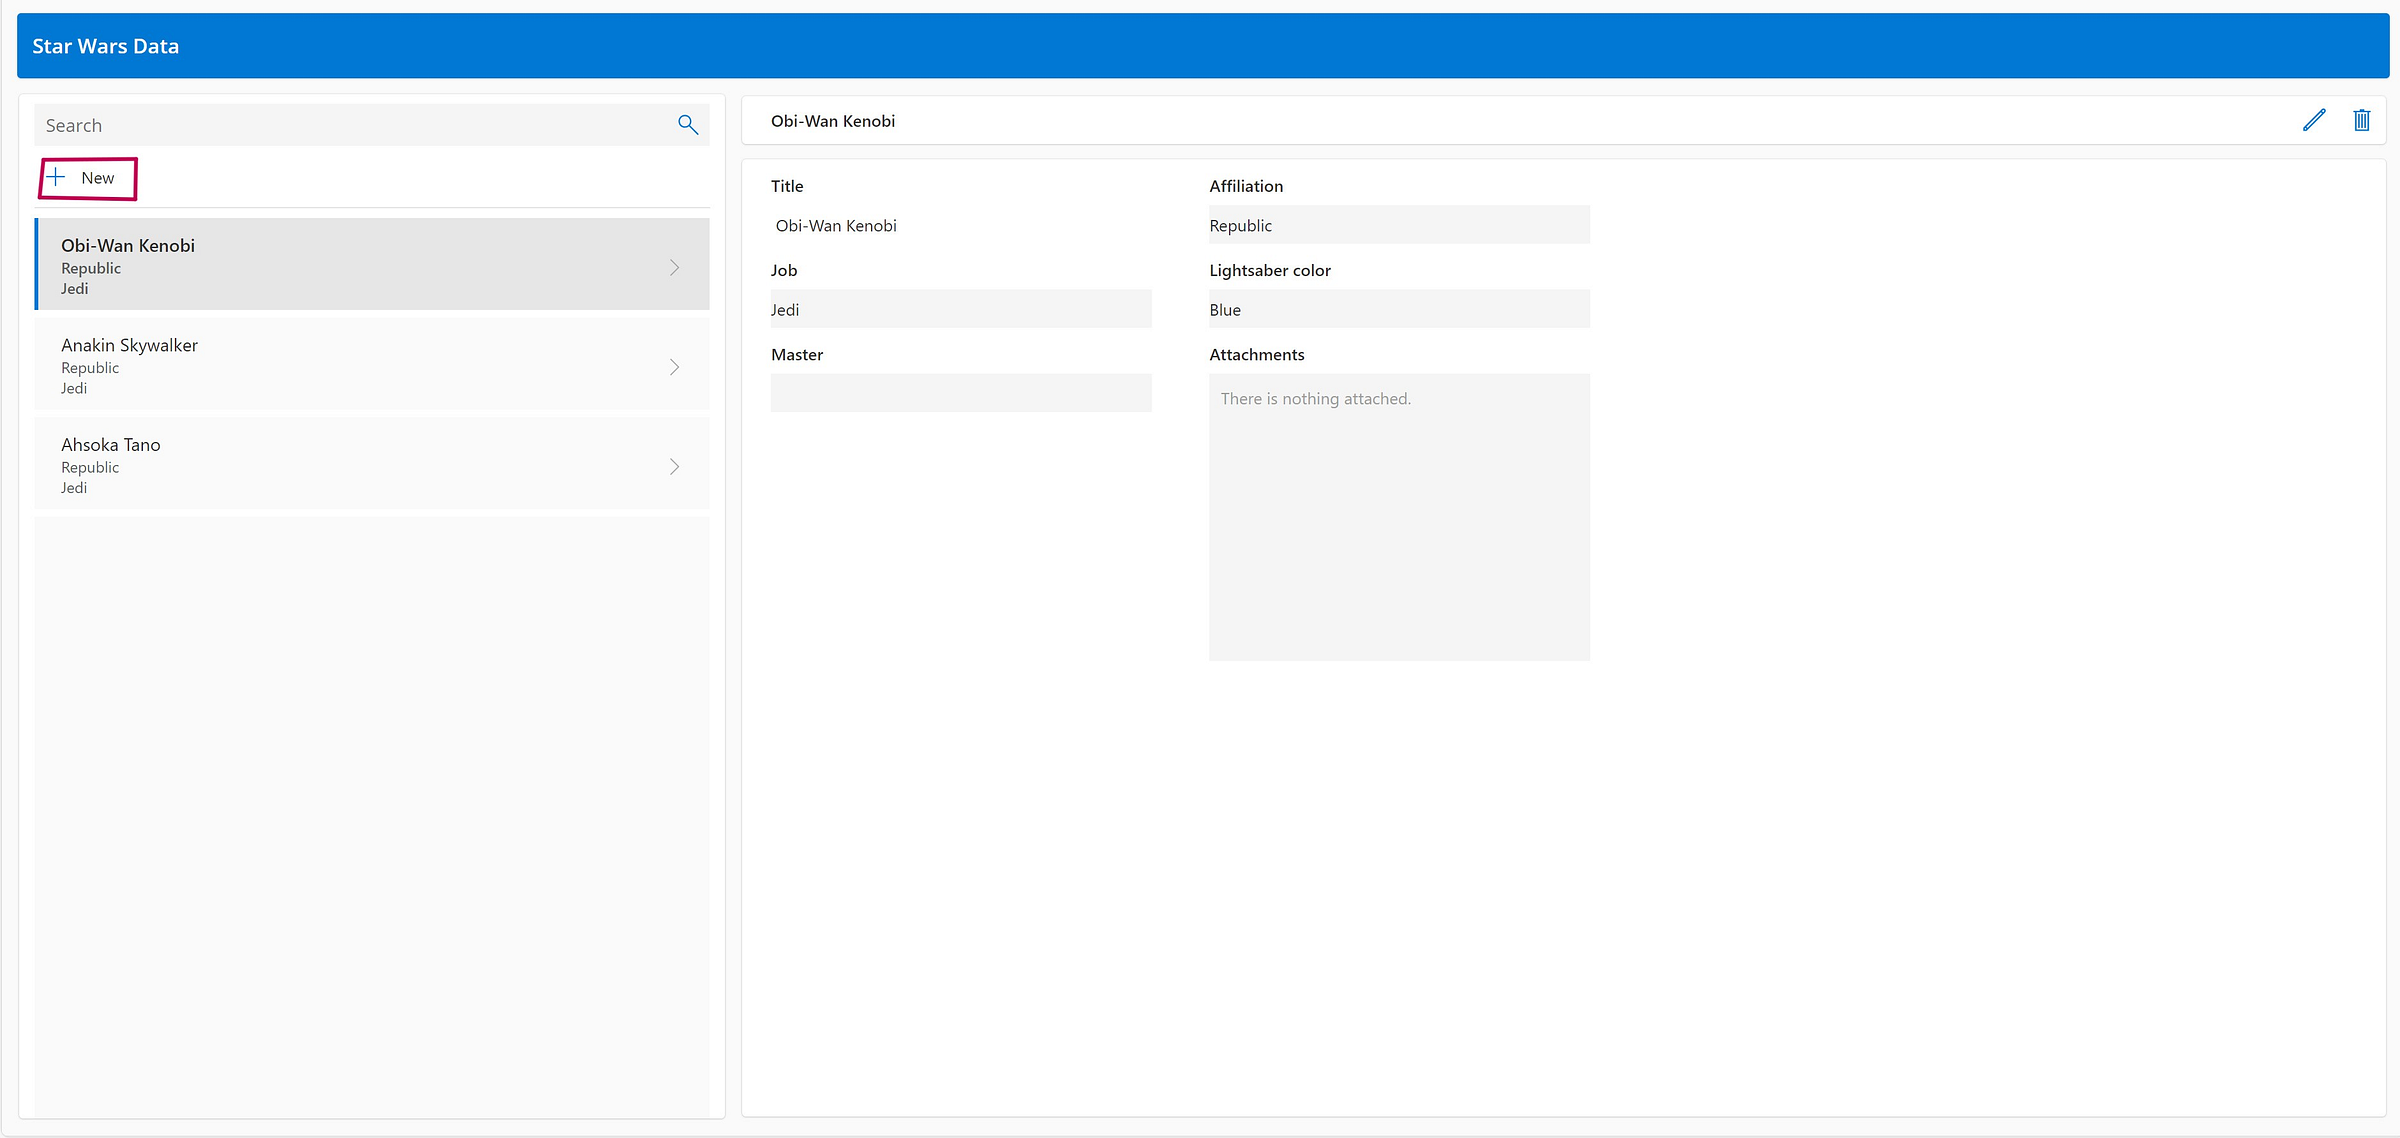Image resolution: width=2400 pixels, height=1138 pixels.
Task: Select the Anakin Skywalker list item
Action: [372, 364]
